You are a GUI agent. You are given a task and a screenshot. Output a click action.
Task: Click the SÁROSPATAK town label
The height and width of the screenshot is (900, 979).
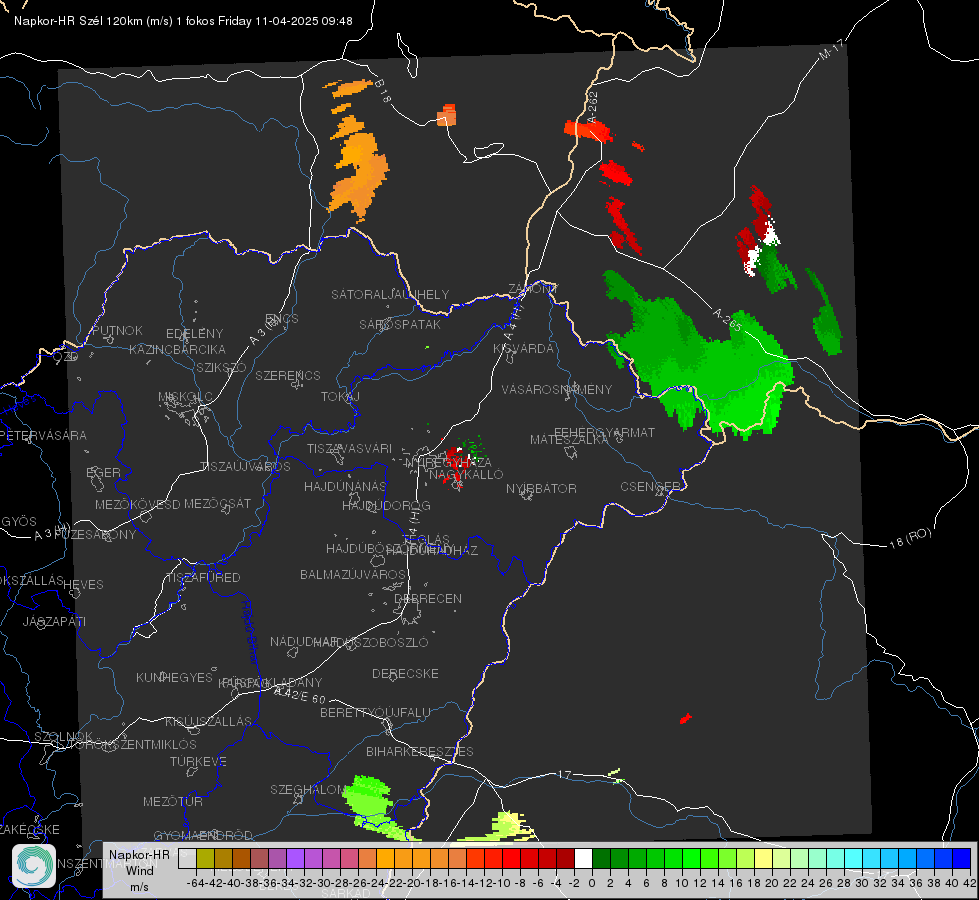point(400,325)
